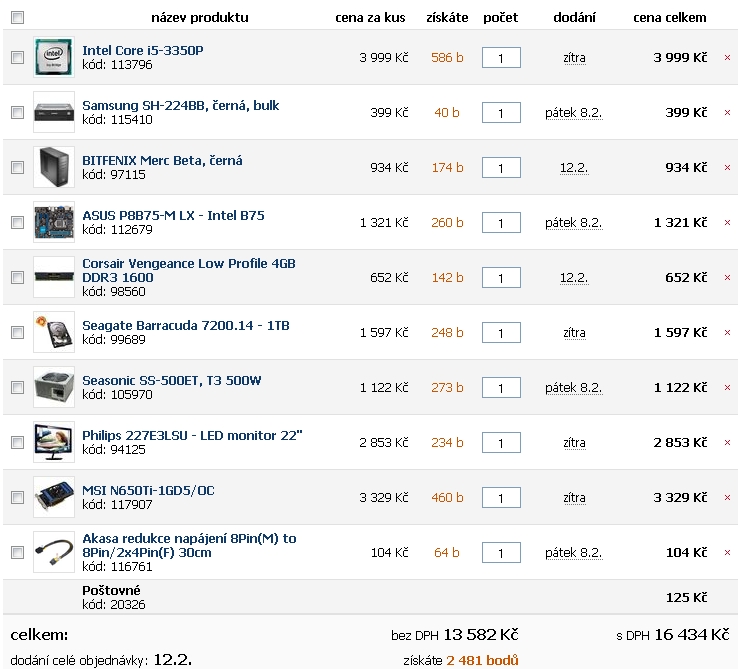
Task: Open Akasa redukce napájení product link
Action: (189, 545)
